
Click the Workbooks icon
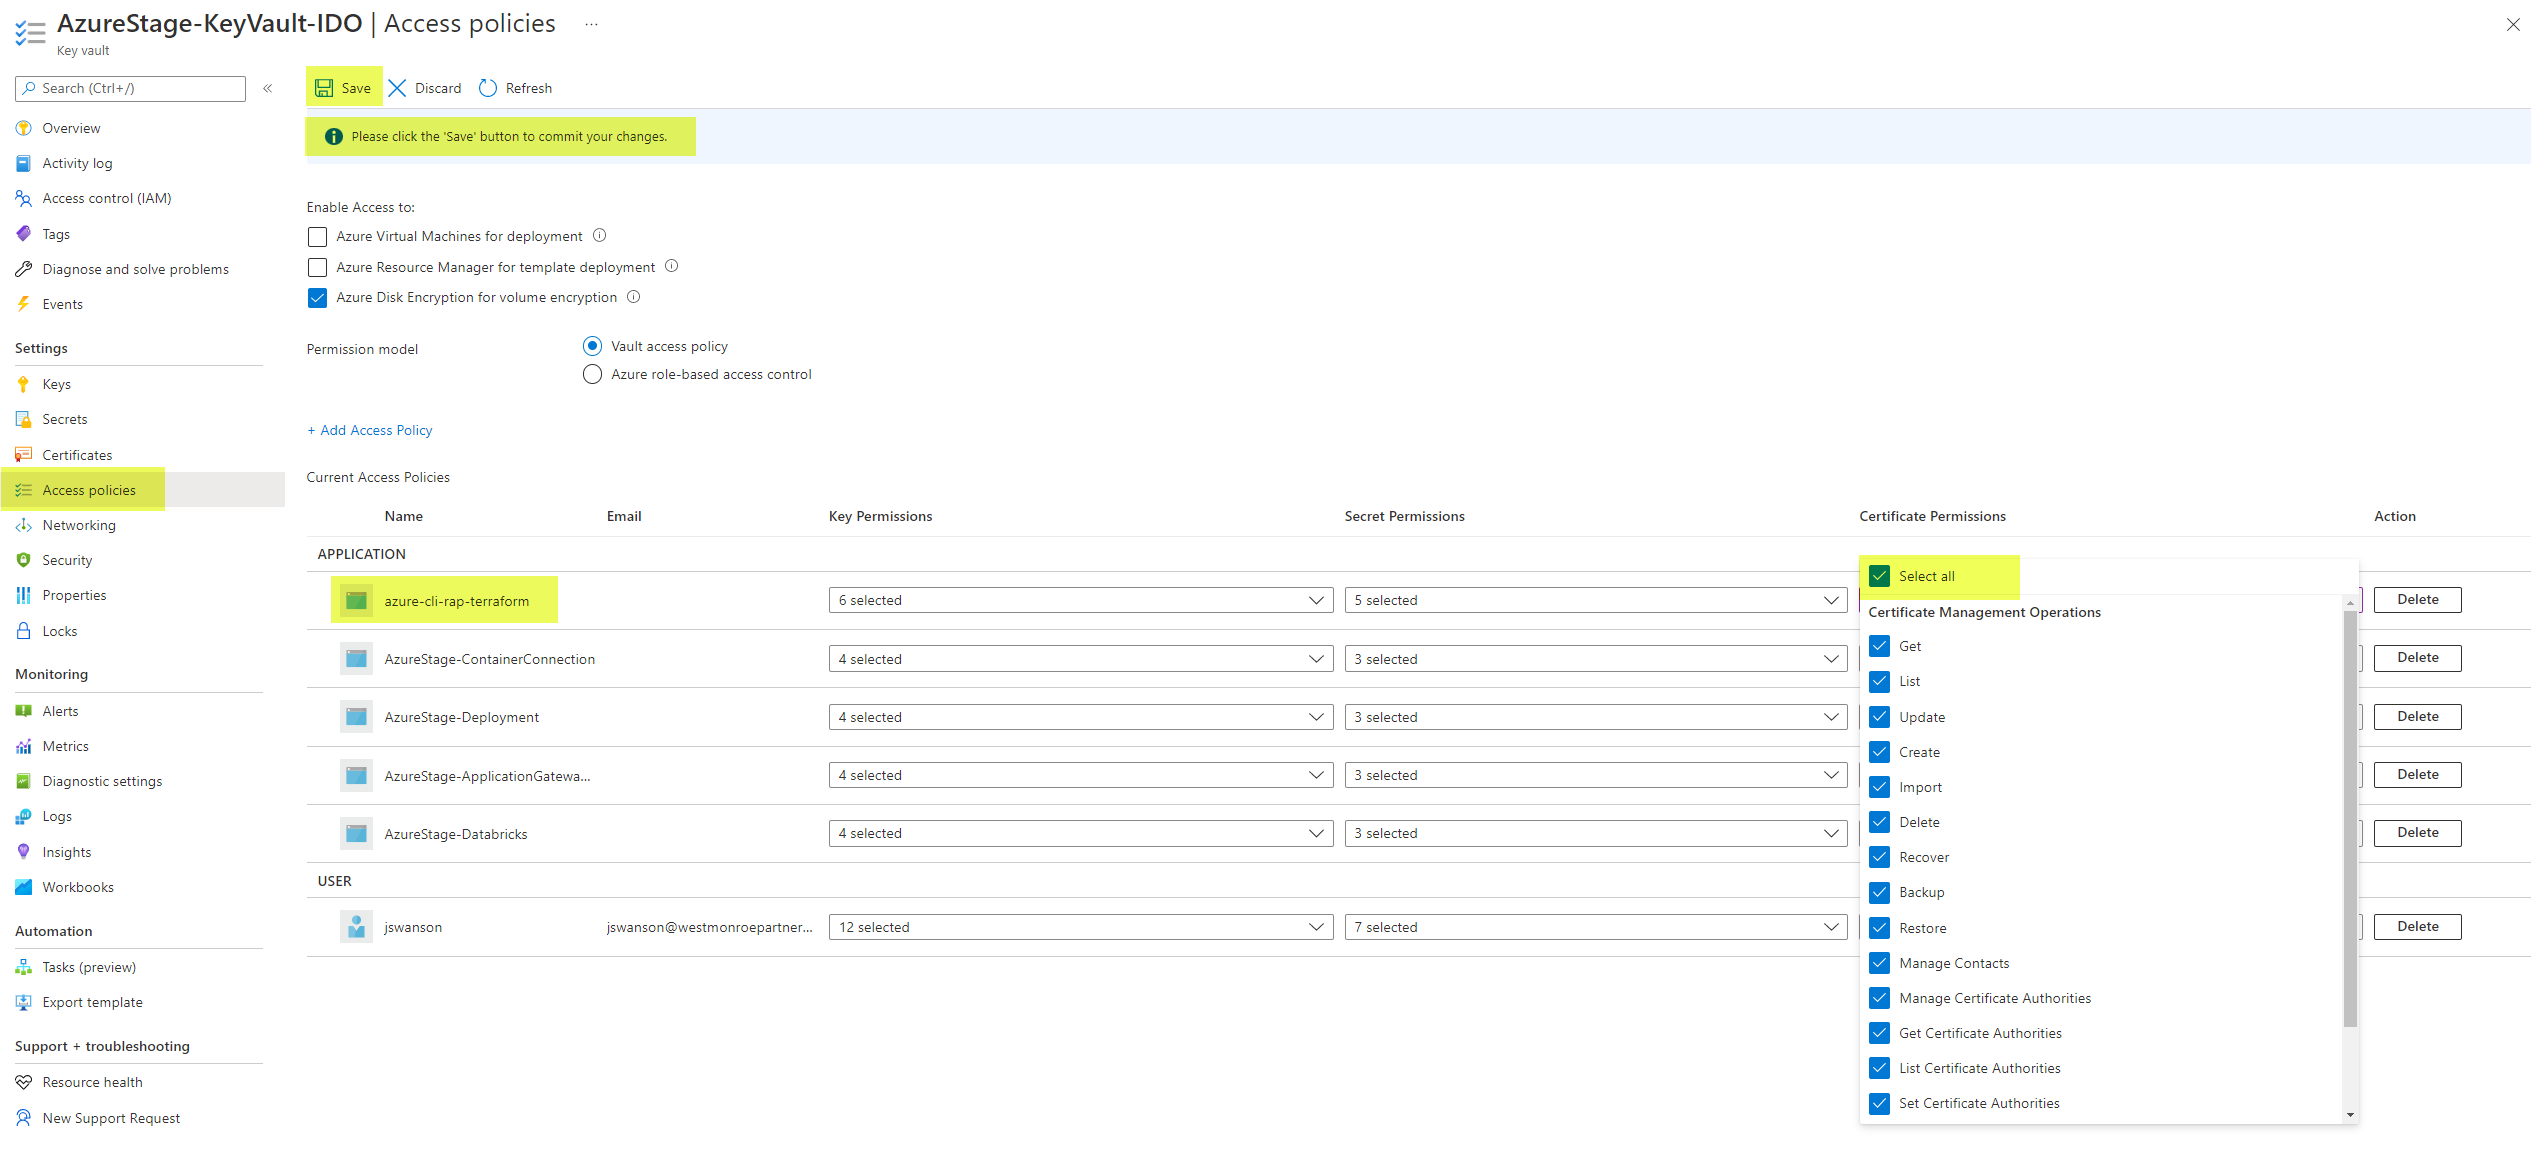[x=24, y=887]
